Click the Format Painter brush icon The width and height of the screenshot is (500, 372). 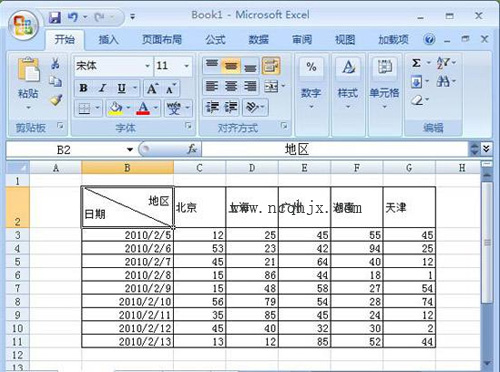pyautogui.click(x=56, y=100)
